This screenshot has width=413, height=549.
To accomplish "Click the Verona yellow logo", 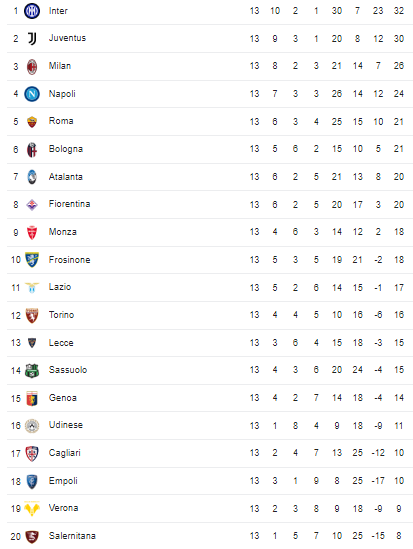I will coord(32,508).
